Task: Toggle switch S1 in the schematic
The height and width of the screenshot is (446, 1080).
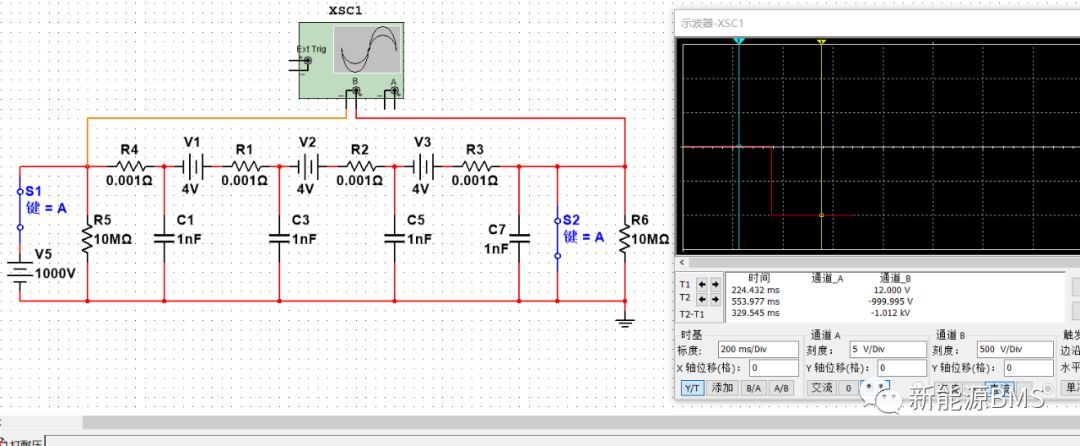Action: (20, 209)
